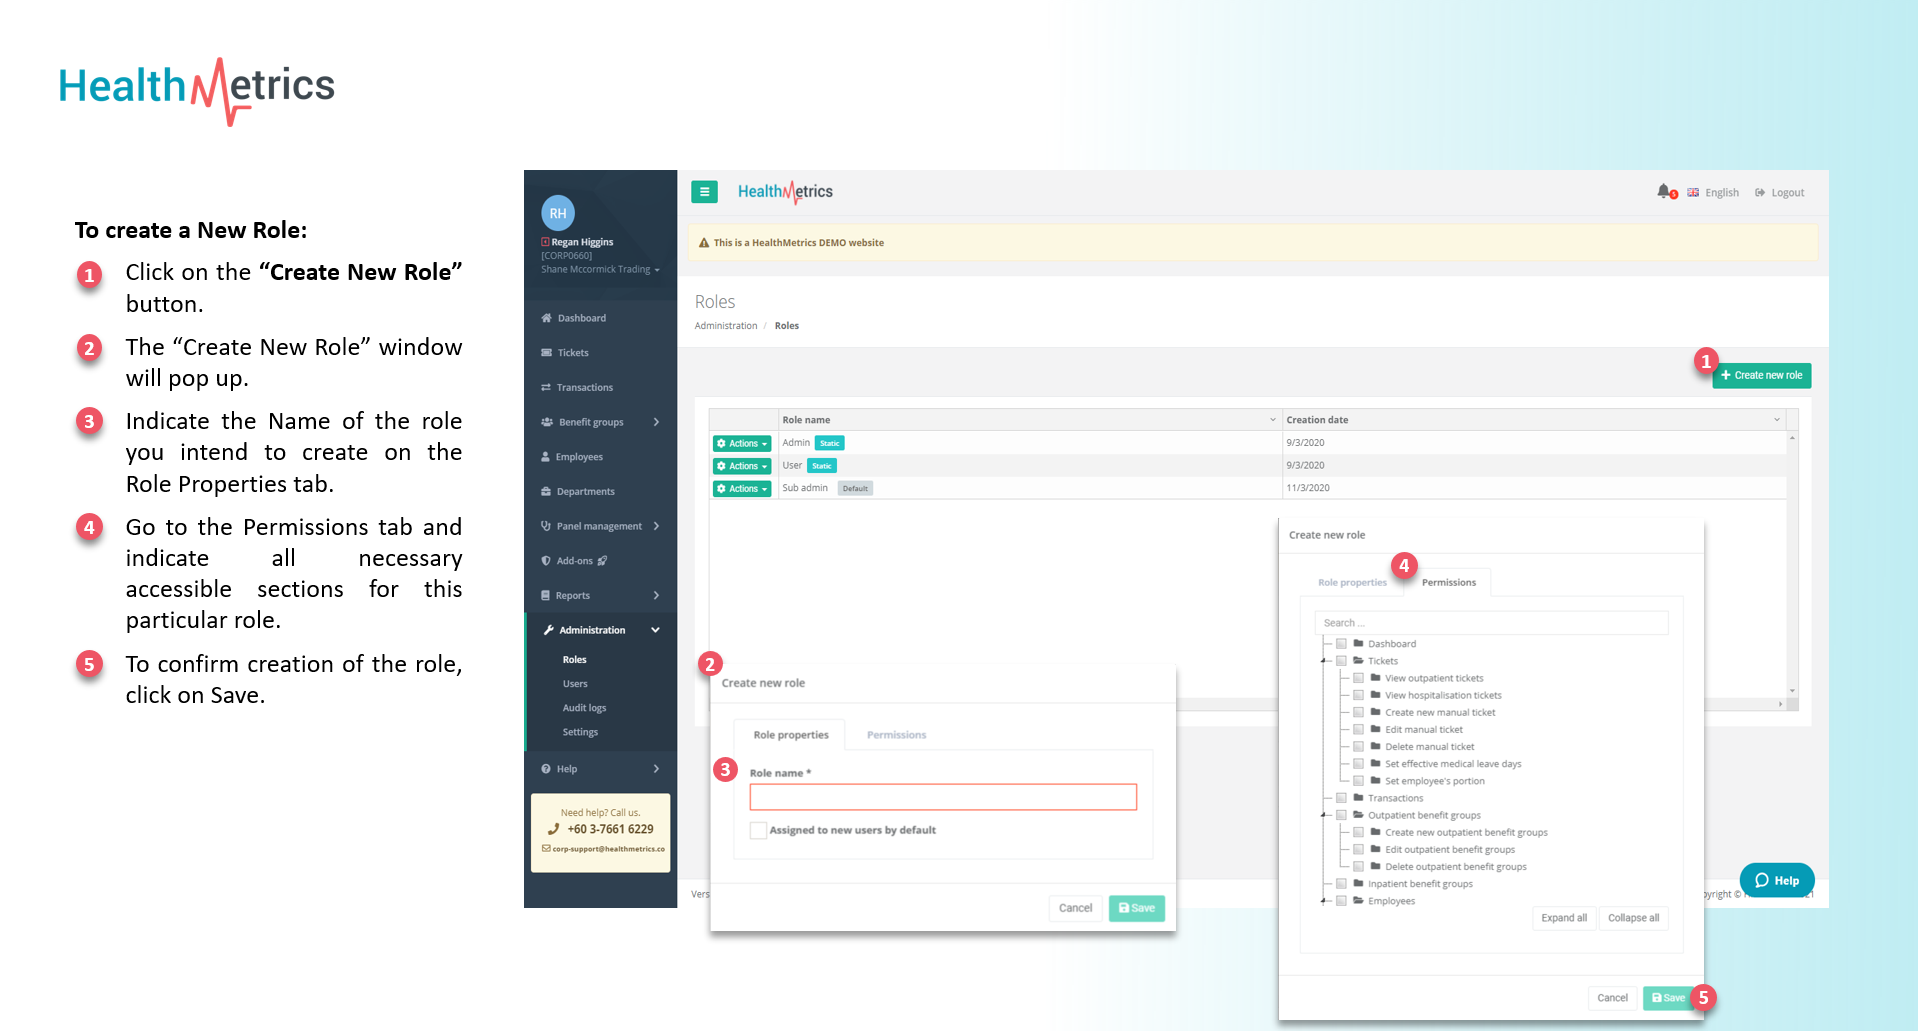Open the notifications bell icon
This screenshot has height=1031, width=1918.
1664,191
